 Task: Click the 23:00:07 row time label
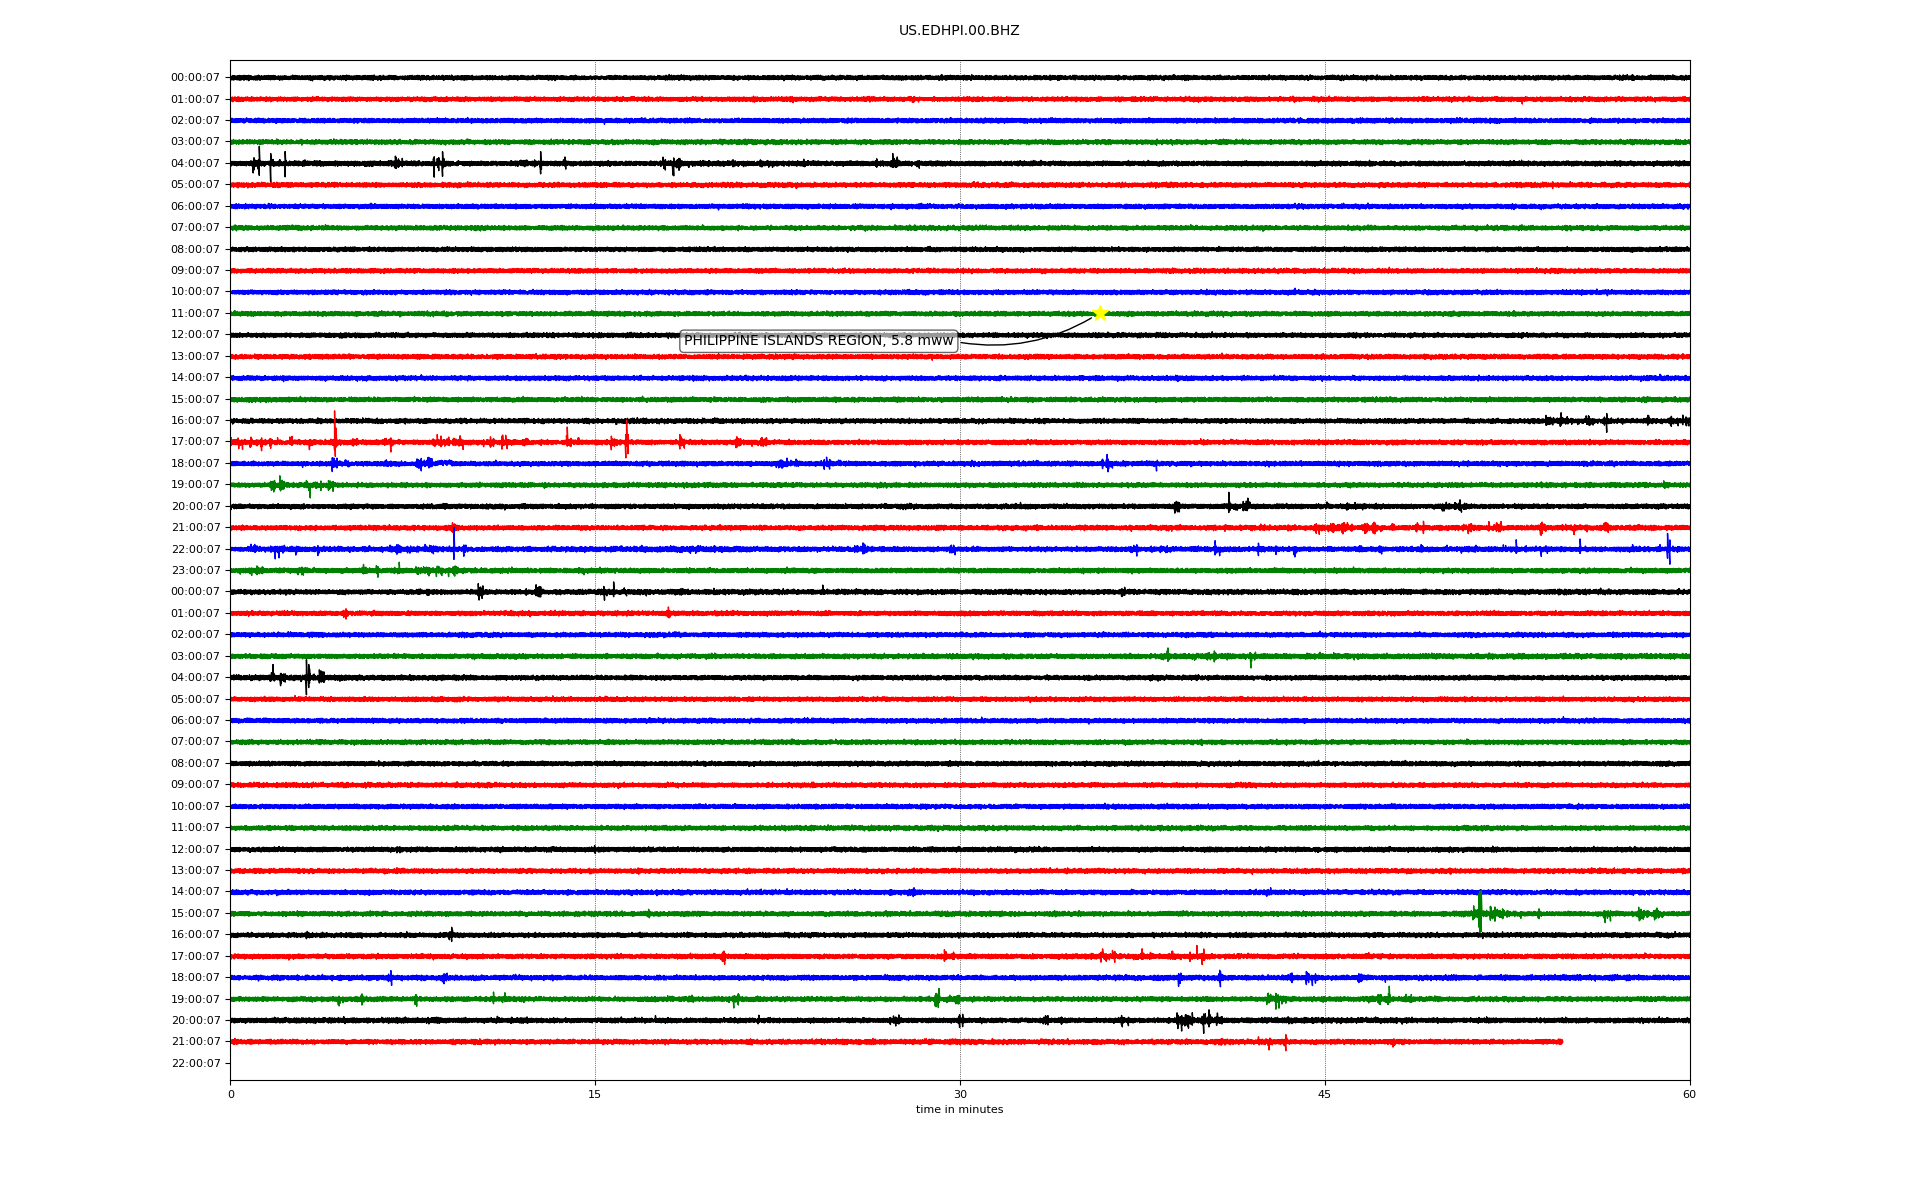(x=195, y=571)
